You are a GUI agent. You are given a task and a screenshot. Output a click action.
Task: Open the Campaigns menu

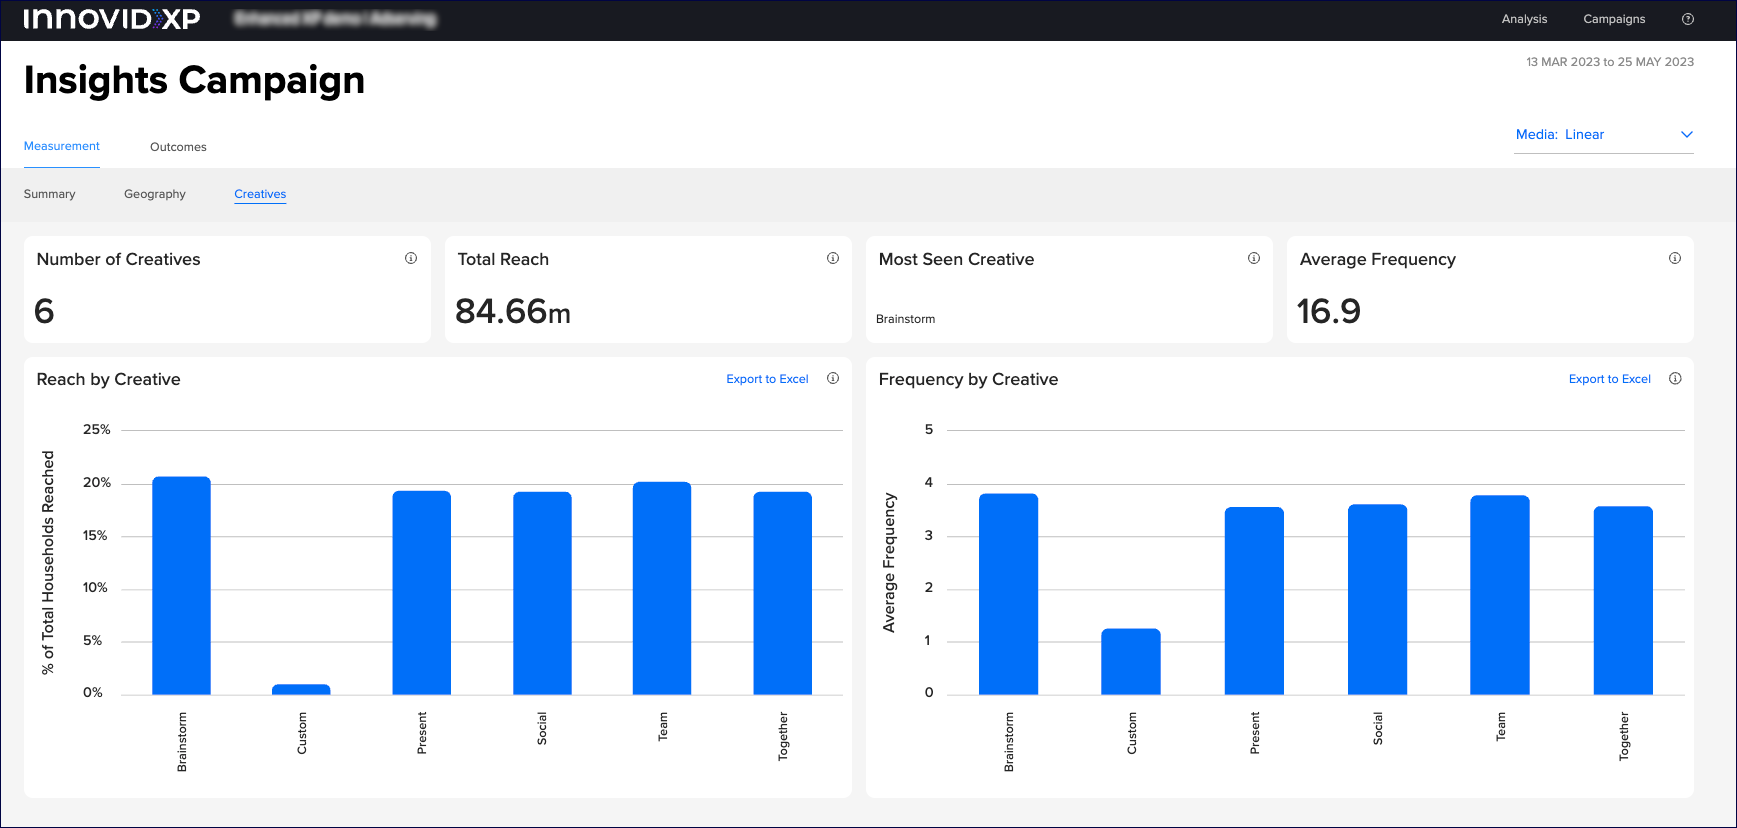[1614, 19]
